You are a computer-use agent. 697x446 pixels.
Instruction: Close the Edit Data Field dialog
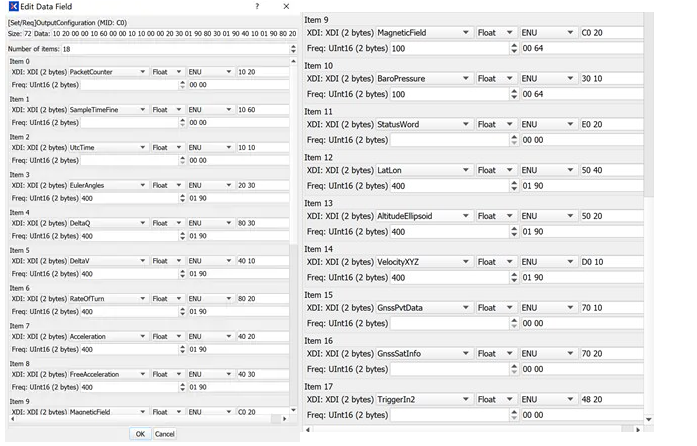click(x=289, y=8)
